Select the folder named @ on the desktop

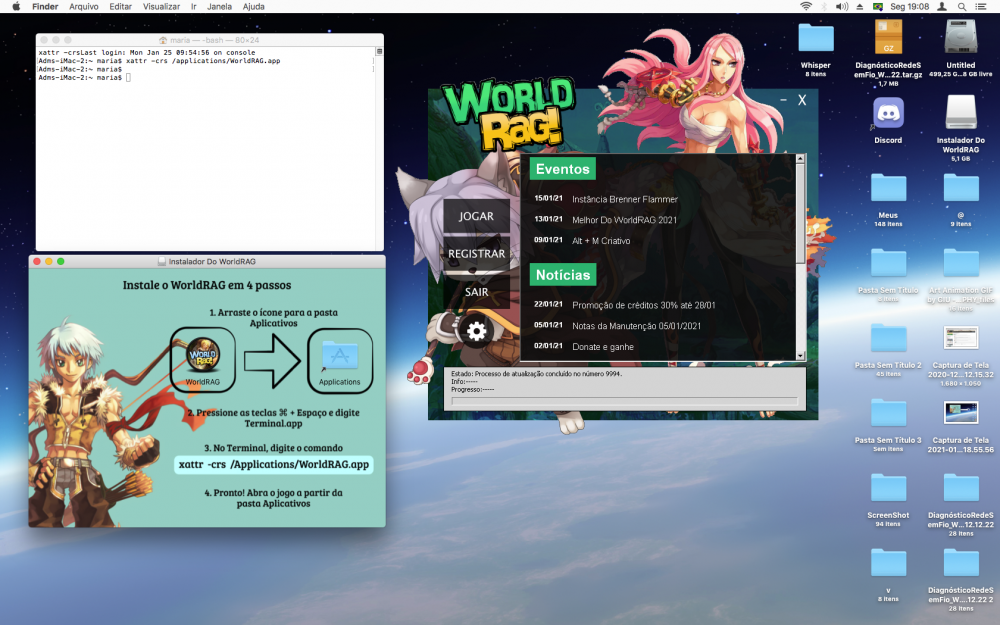tap(960, 188)
